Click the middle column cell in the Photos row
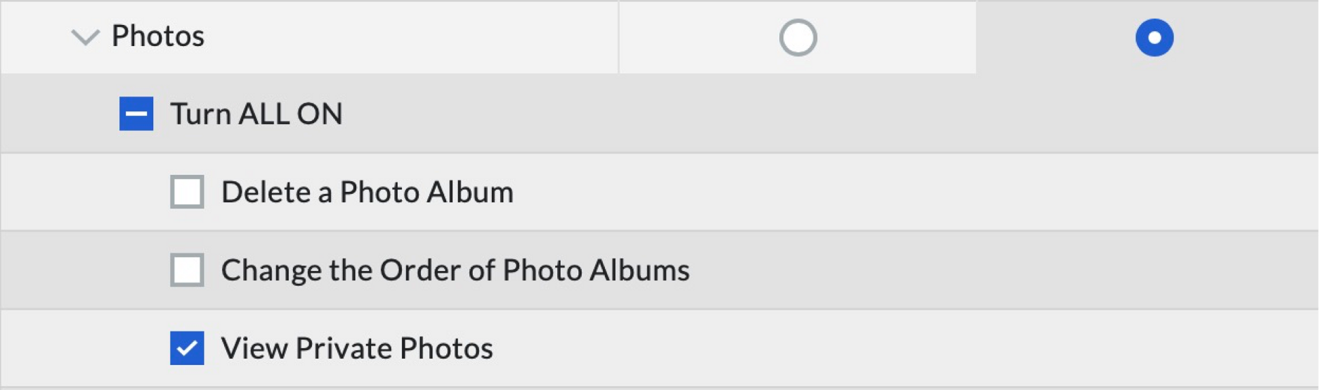This screenshot has height=390, width=1319. (798, 38)
